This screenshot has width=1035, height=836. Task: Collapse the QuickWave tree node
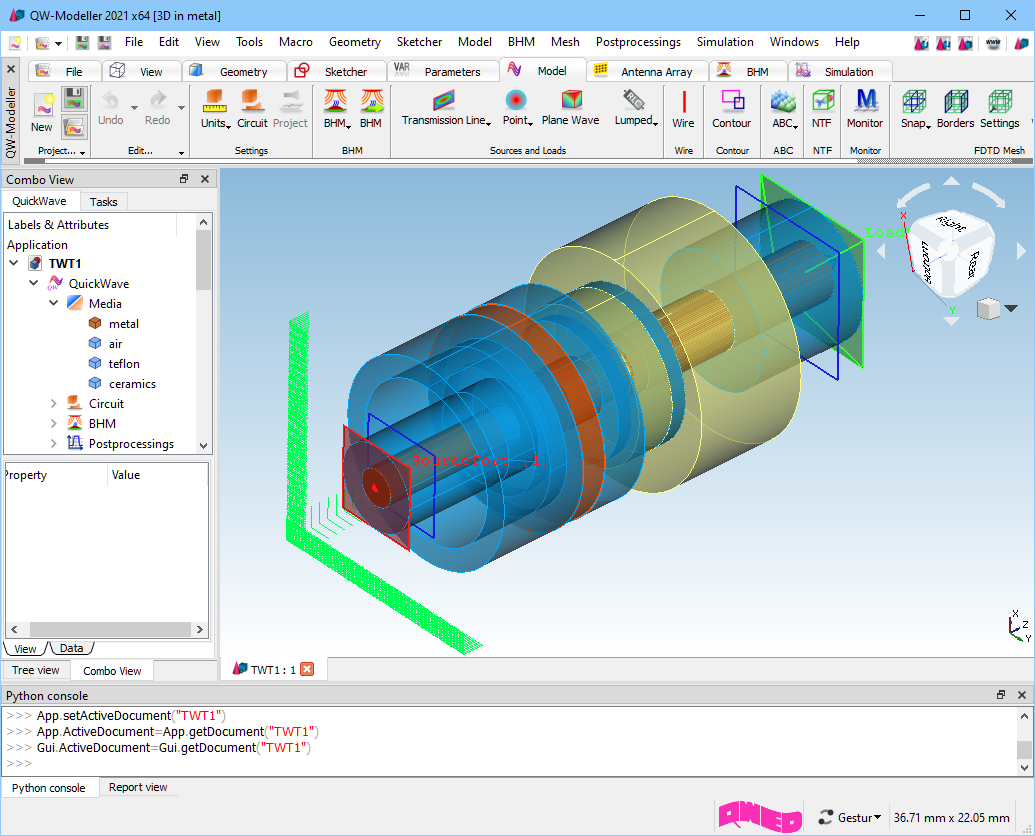click(x=34, y=283)
